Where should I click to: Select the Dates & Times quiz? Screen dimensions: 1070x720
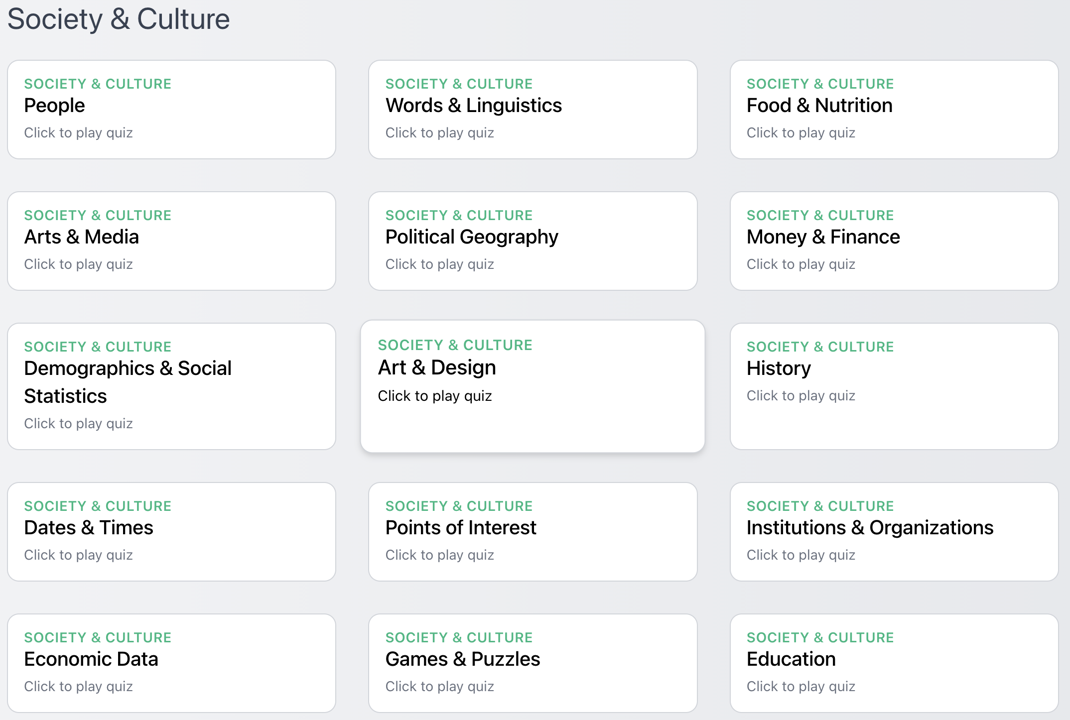171,531
